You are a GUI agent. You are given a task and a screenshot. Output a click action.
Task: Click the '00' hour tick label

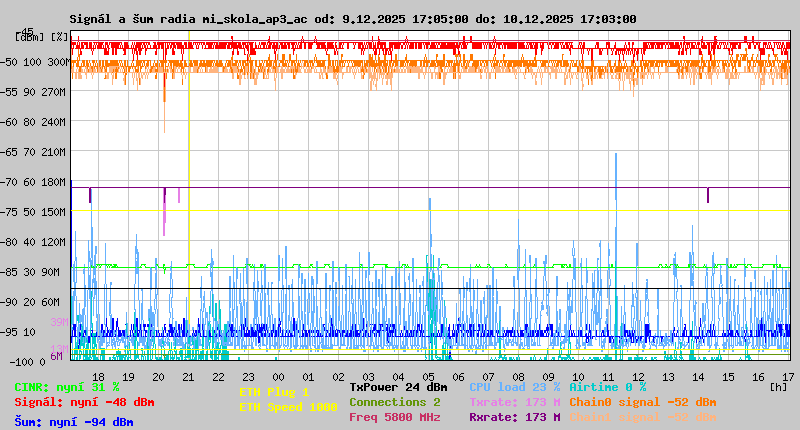pyautogui.click(x=278, y=377)
